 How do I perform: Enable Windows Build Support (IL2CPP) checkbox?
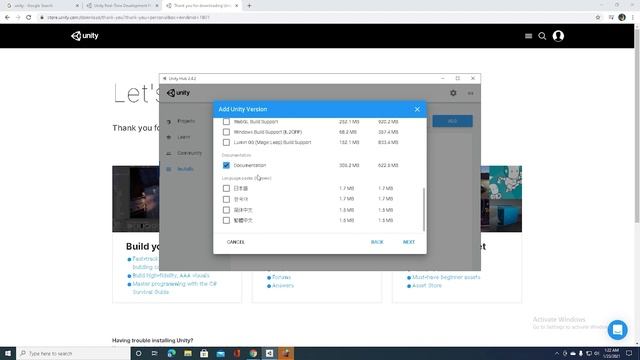pyautogui.click(x=226, y=132)
